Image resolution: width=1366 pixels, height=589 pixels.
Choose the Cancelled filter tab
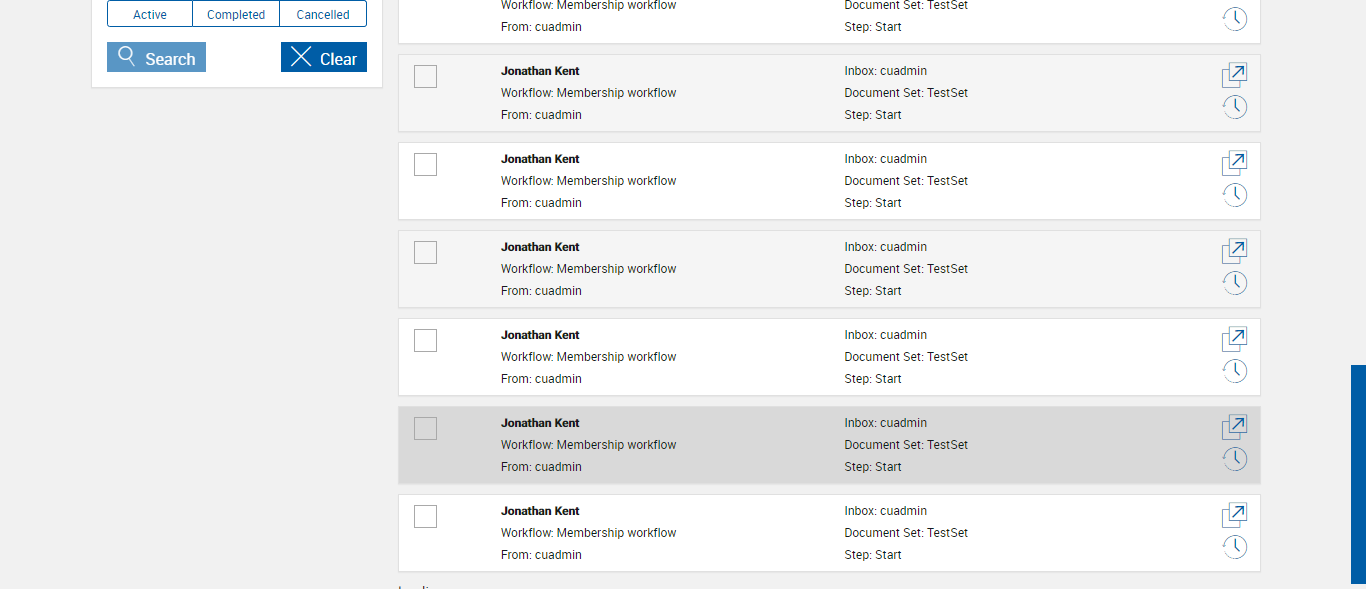(323, 14)
